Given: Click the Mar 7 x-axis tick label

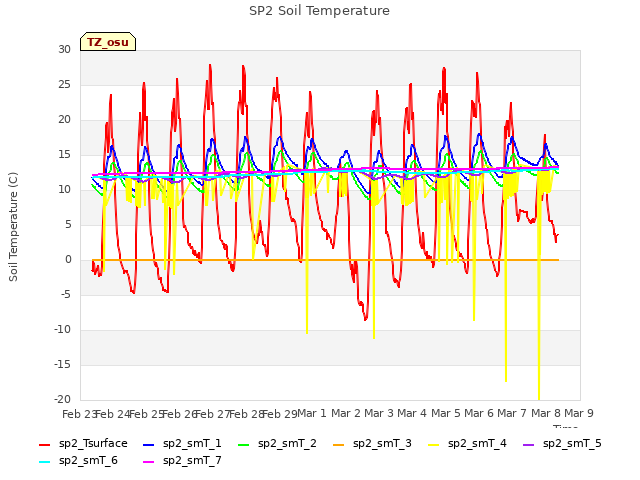Looking at the screenshot, I should (x=512, y=413).
